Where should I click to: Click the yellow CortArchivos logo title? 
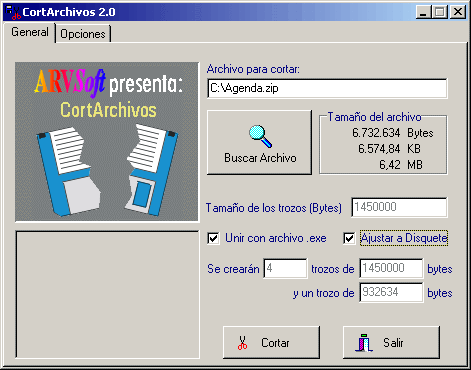(x=108, y=110)
